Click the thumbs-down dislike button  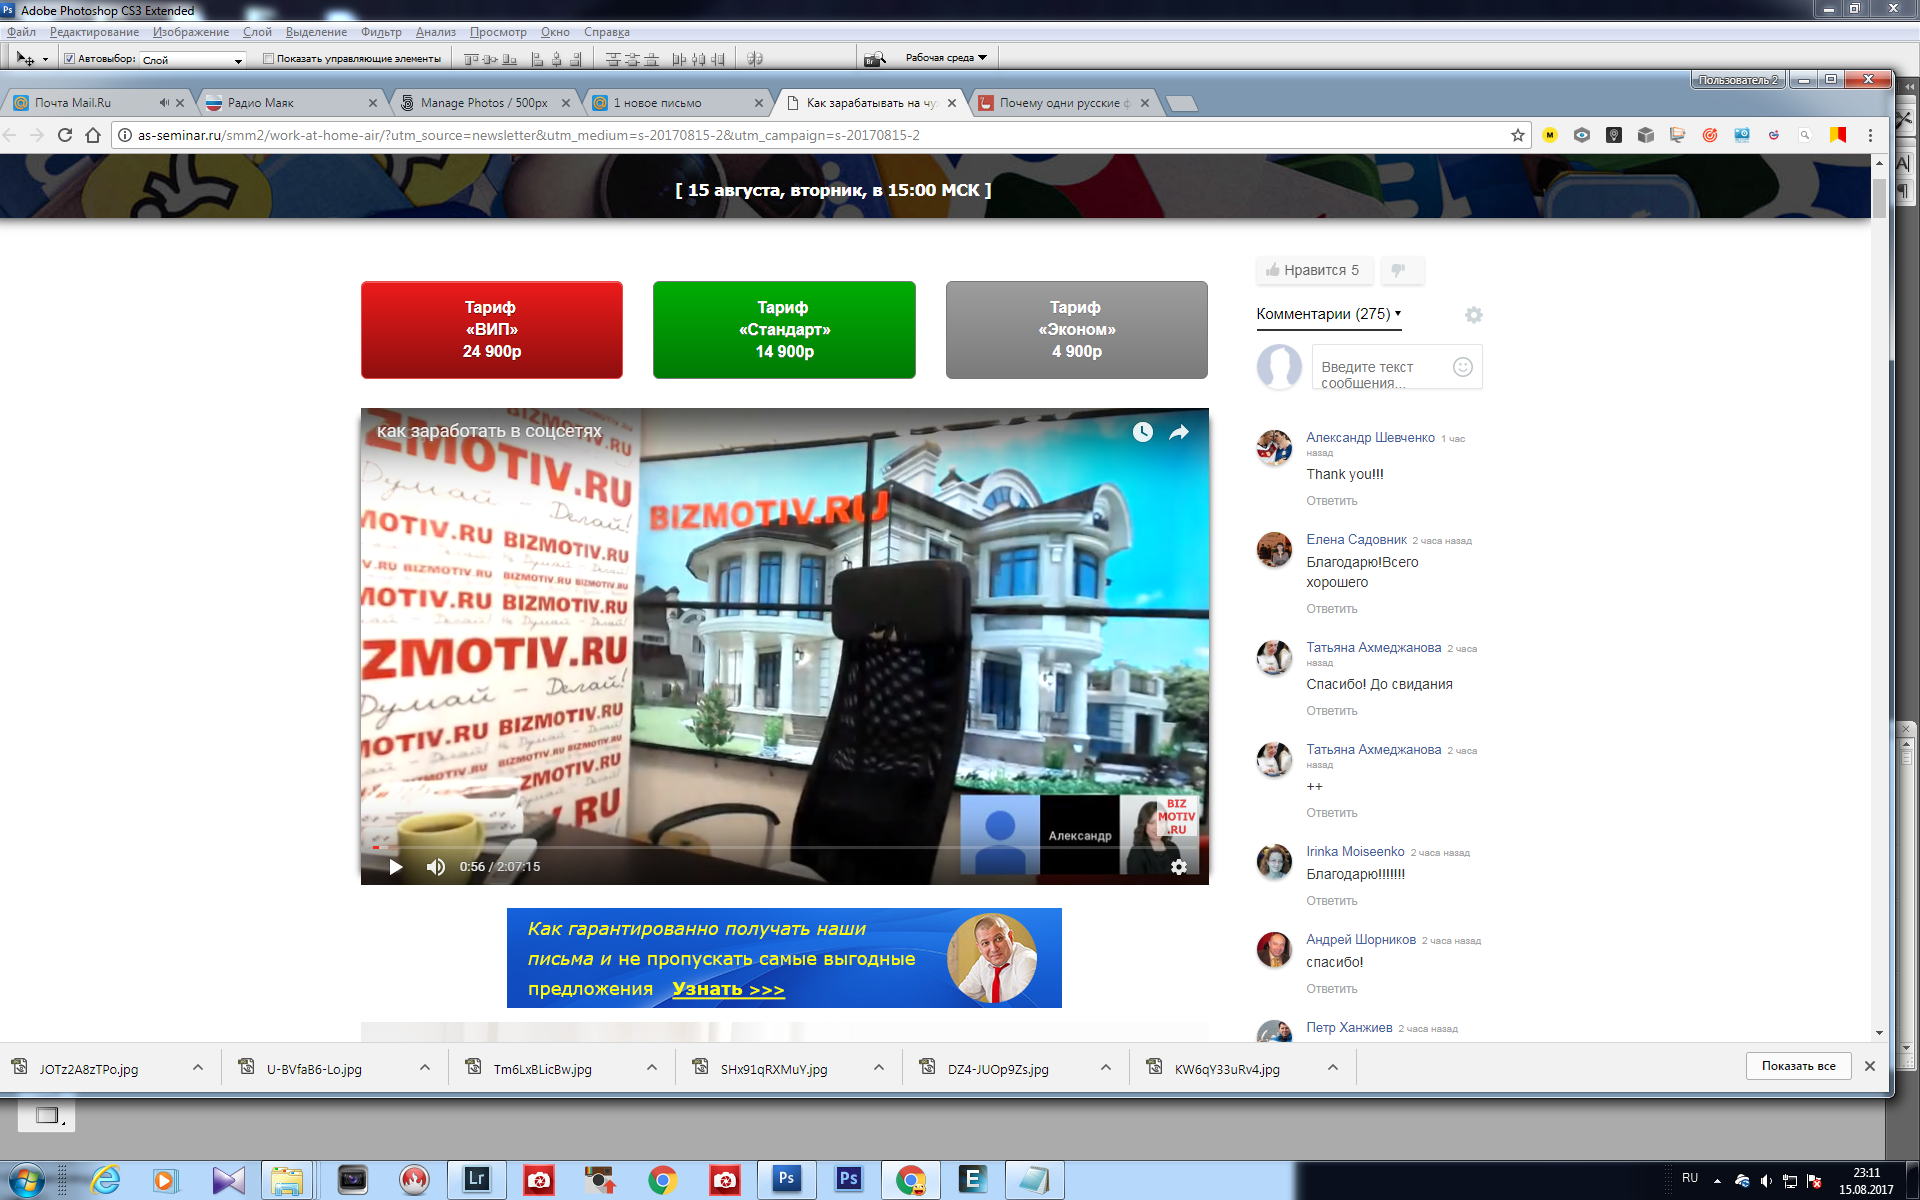[1401, 270]
